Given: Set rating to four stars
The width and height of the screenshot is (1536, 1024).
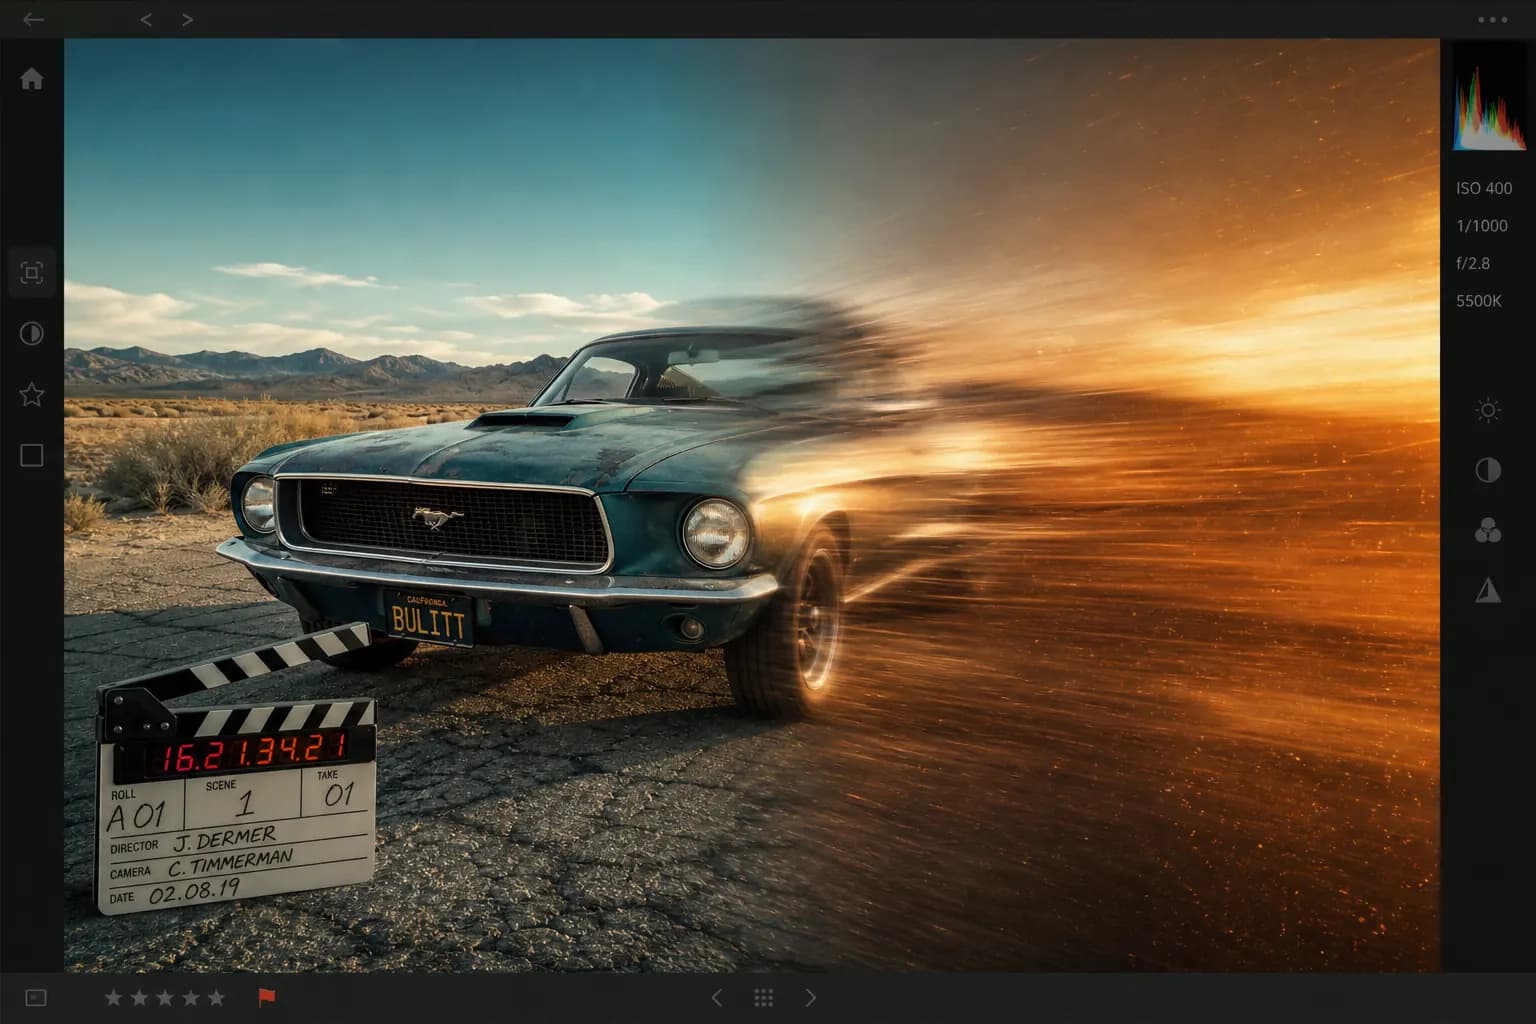Looking at the screenshot, I should coord(190,997).
